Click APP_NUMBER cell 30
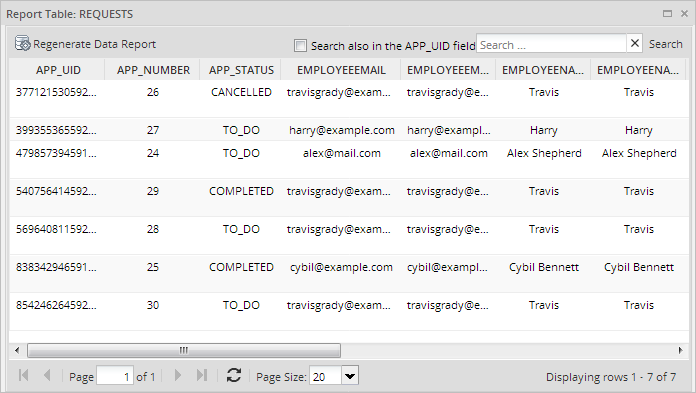Image resolution: width=696 pixels, height=393 pixels. click(x=153, y=305)
